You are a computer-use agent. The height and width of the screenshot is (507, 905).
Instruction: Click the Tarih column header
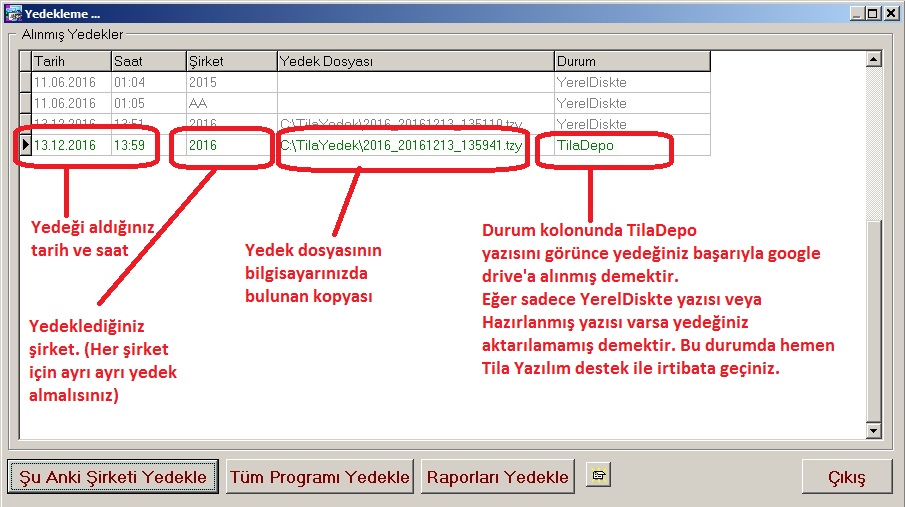(72, 61)
